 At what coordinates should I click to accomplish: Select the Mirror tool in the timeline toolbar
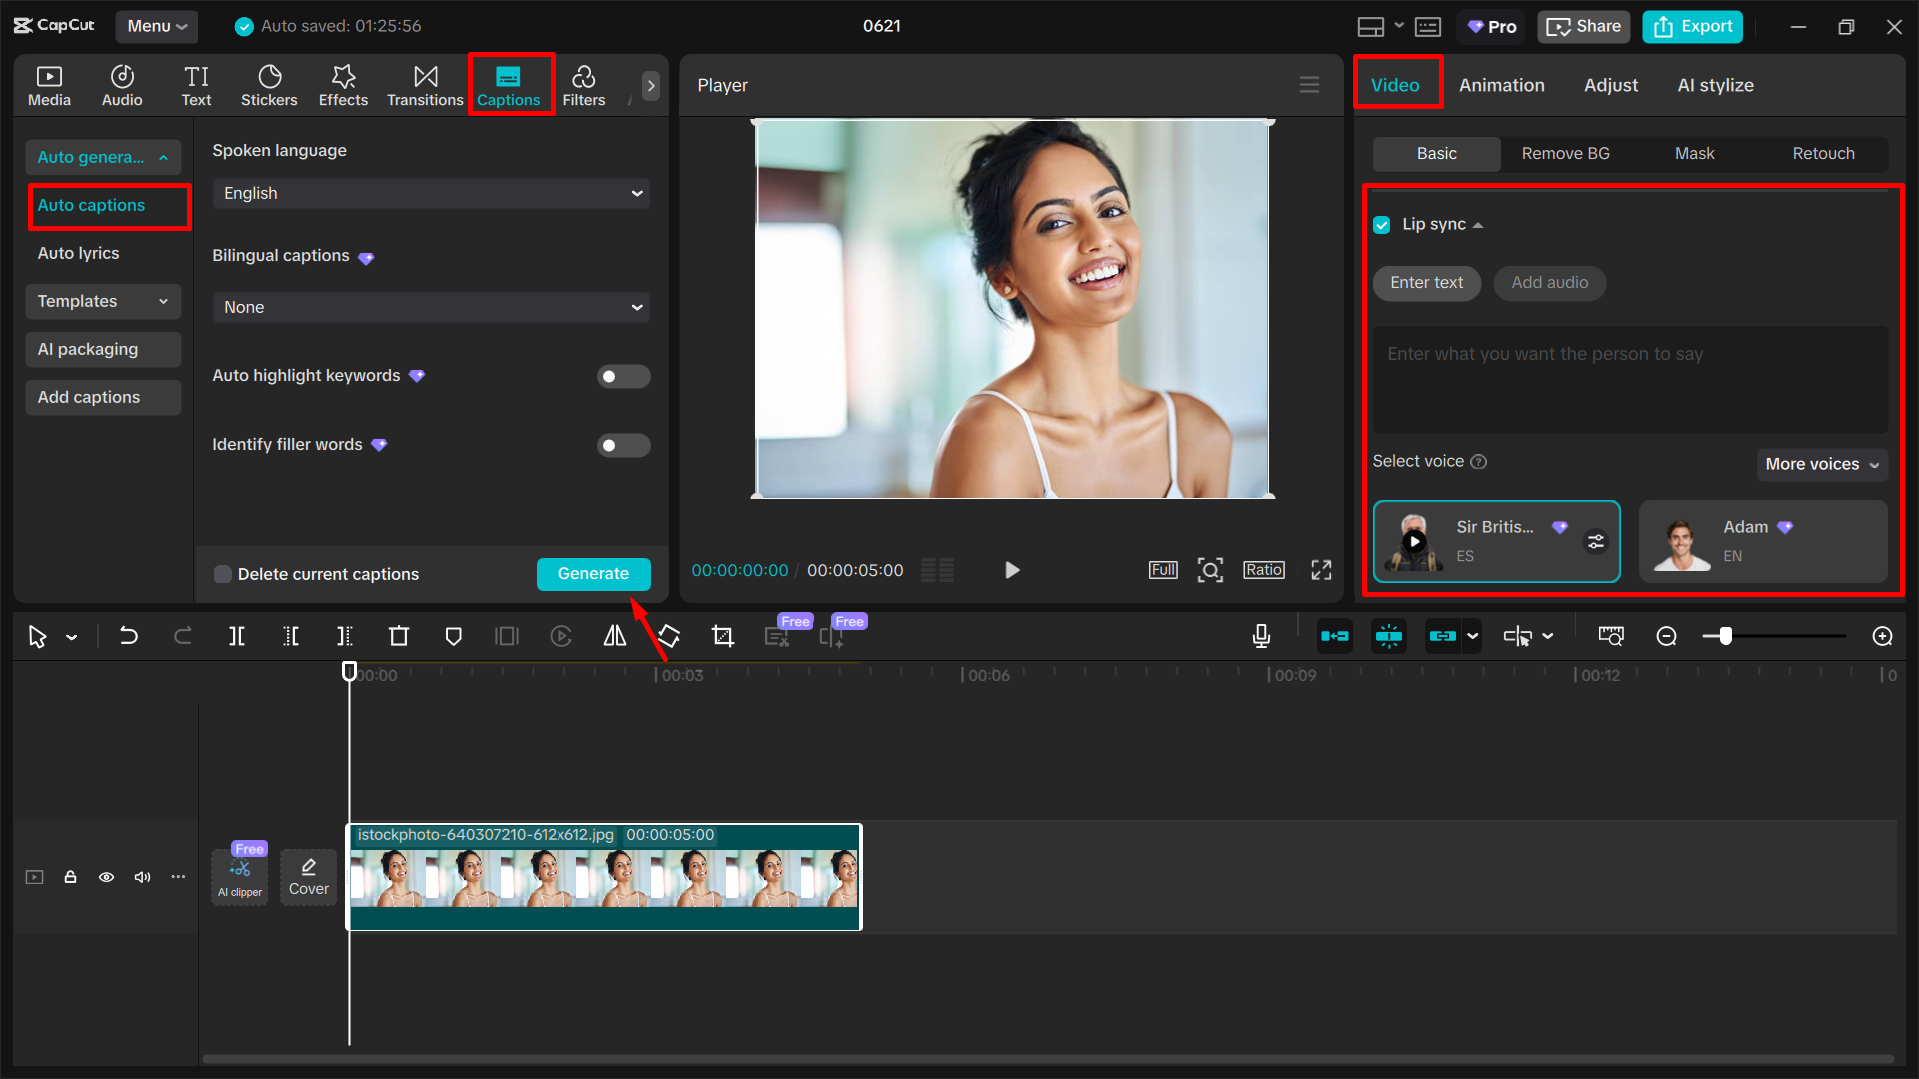(x=614, y=636)
